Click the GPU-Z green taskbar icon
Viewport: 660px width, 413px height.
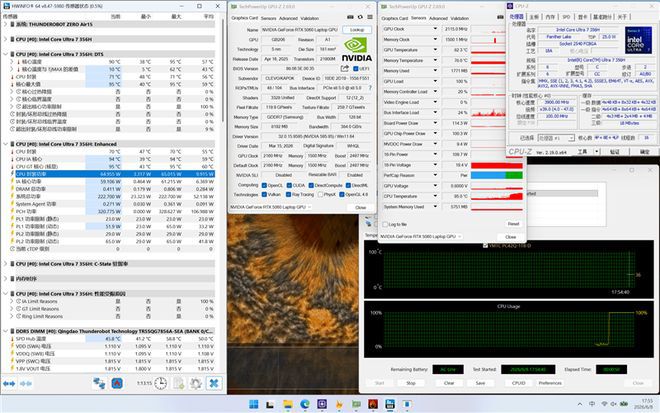[356, 404]
